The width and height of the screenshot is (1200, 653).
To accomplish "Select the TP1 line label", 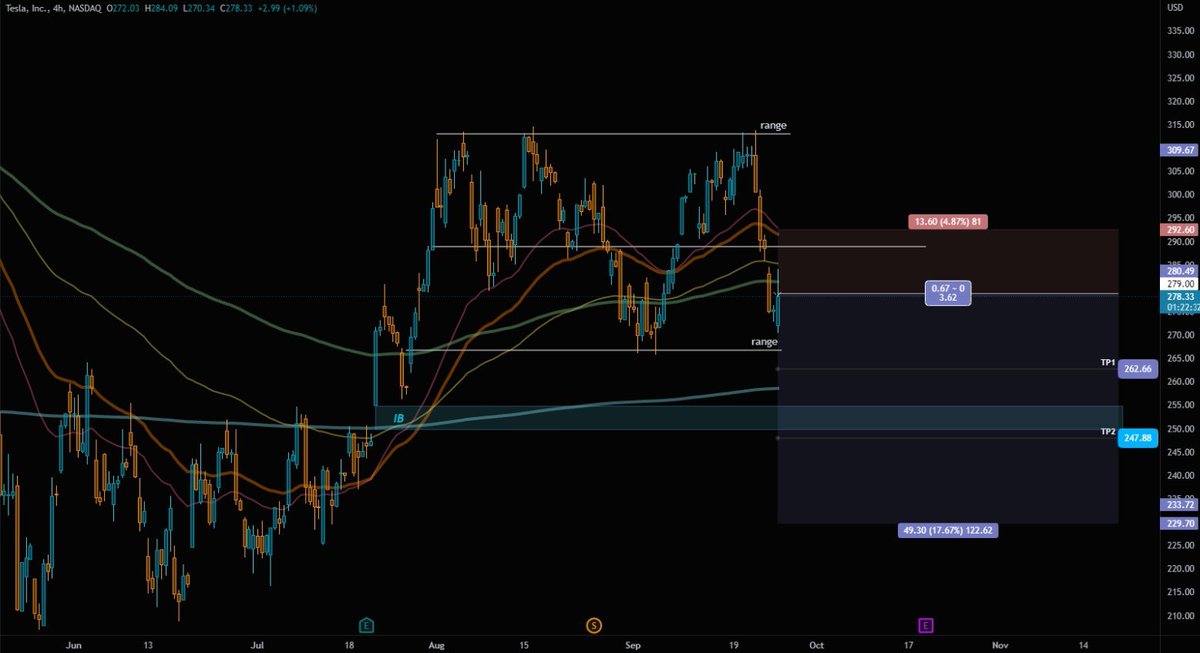I will 1108,361.
